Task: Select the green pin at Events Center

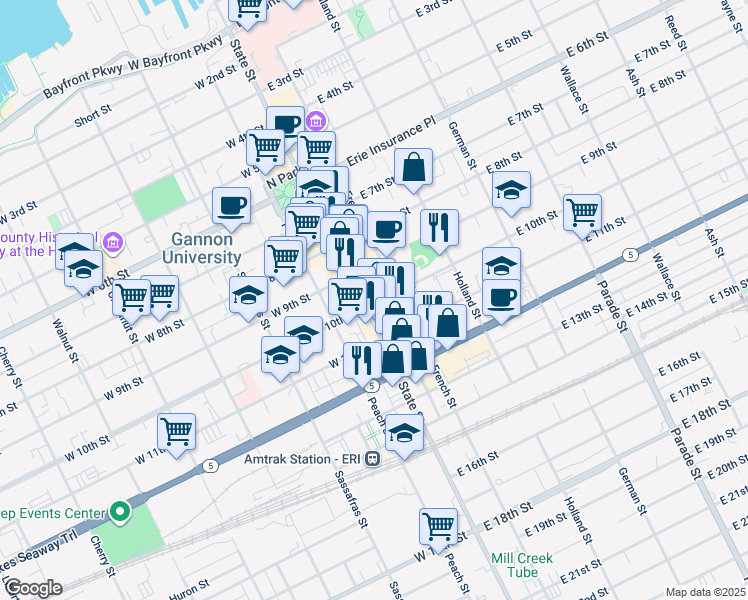Action: point(121,513)
